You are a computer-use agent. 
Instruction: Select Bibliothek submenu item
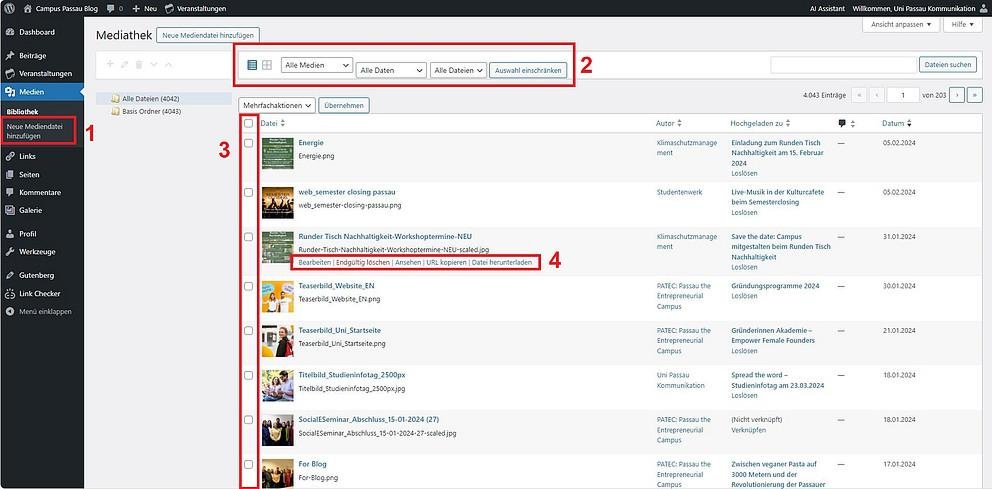tap(23, 112)
